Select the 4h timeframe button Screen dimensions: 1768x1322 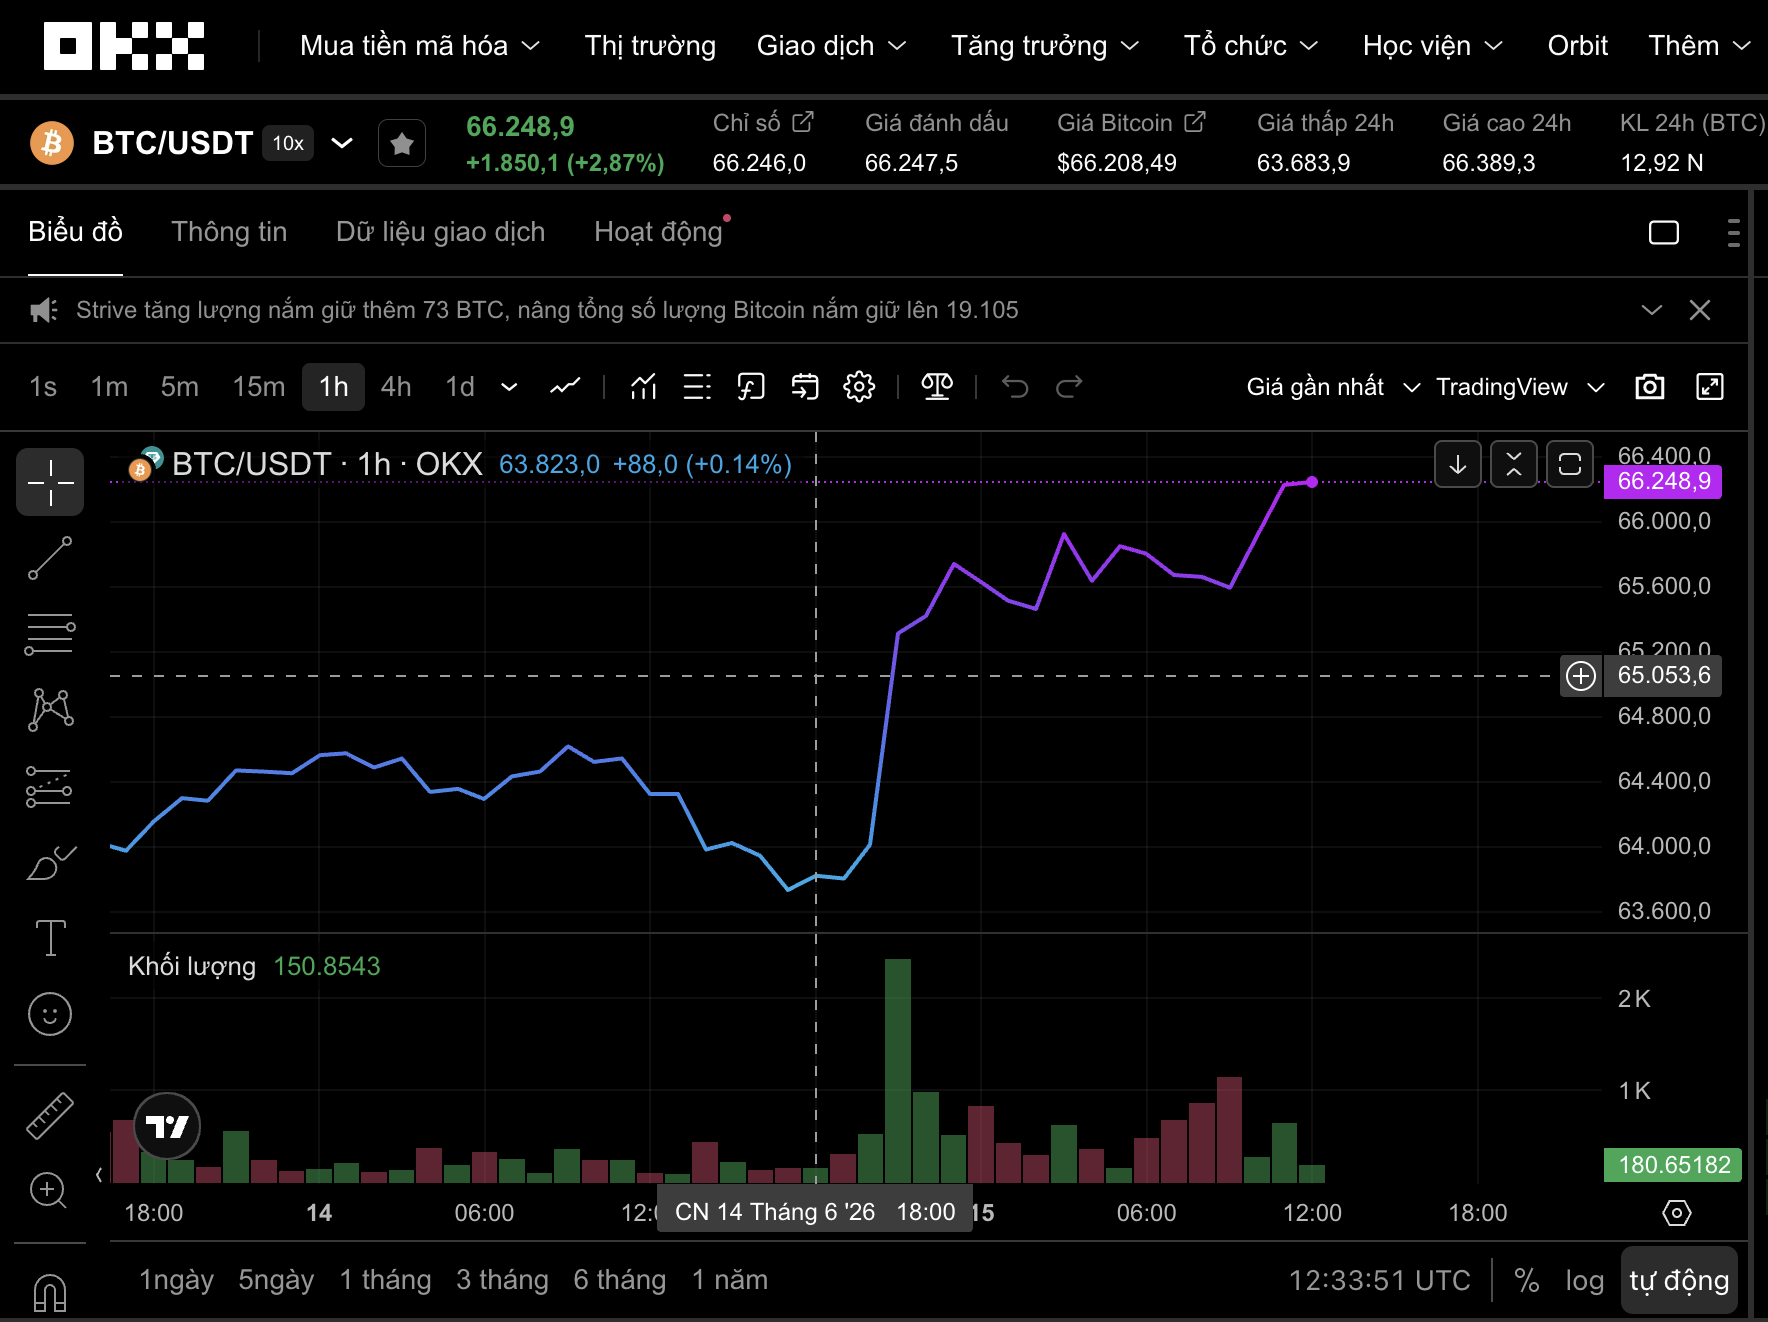click(x=396, y=387)
